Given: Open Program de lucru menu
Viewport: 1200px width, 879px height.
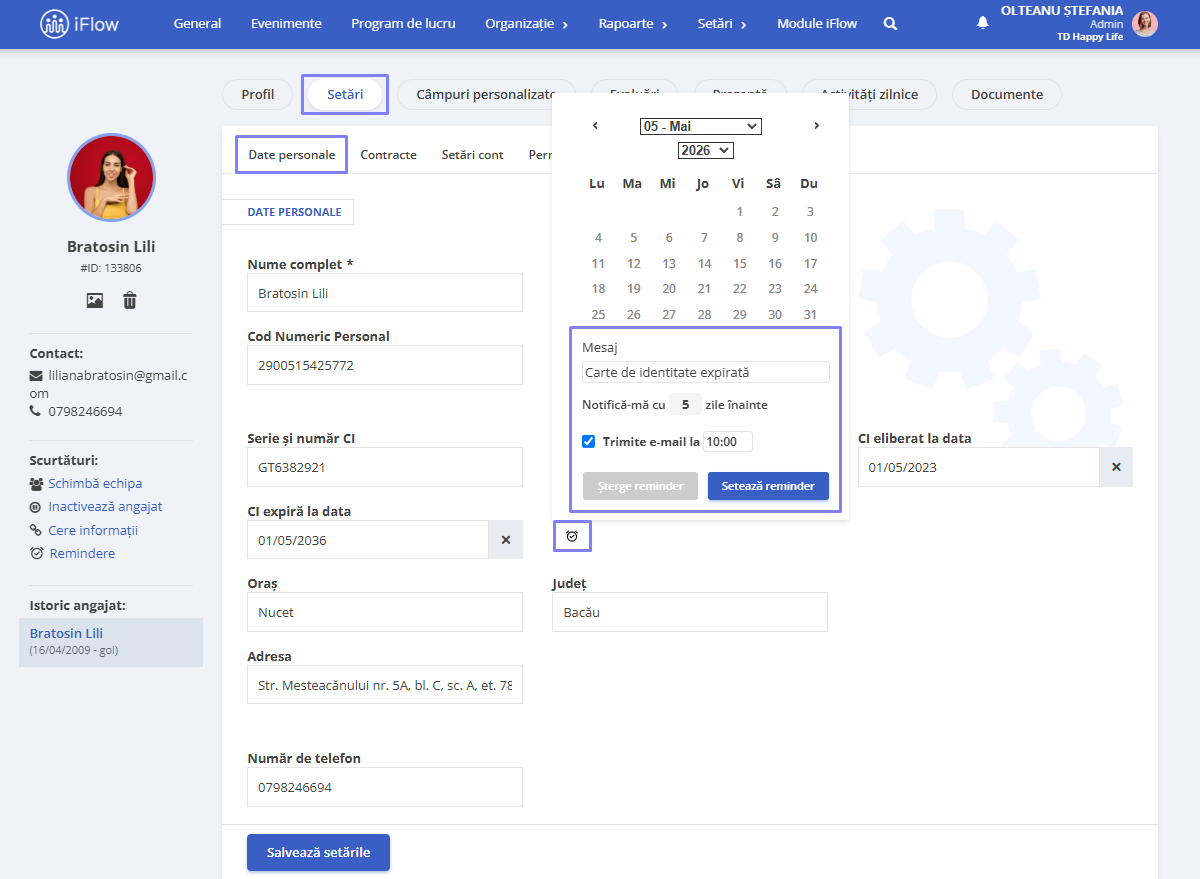Looking at the screenshot, I should click(403, 24).
